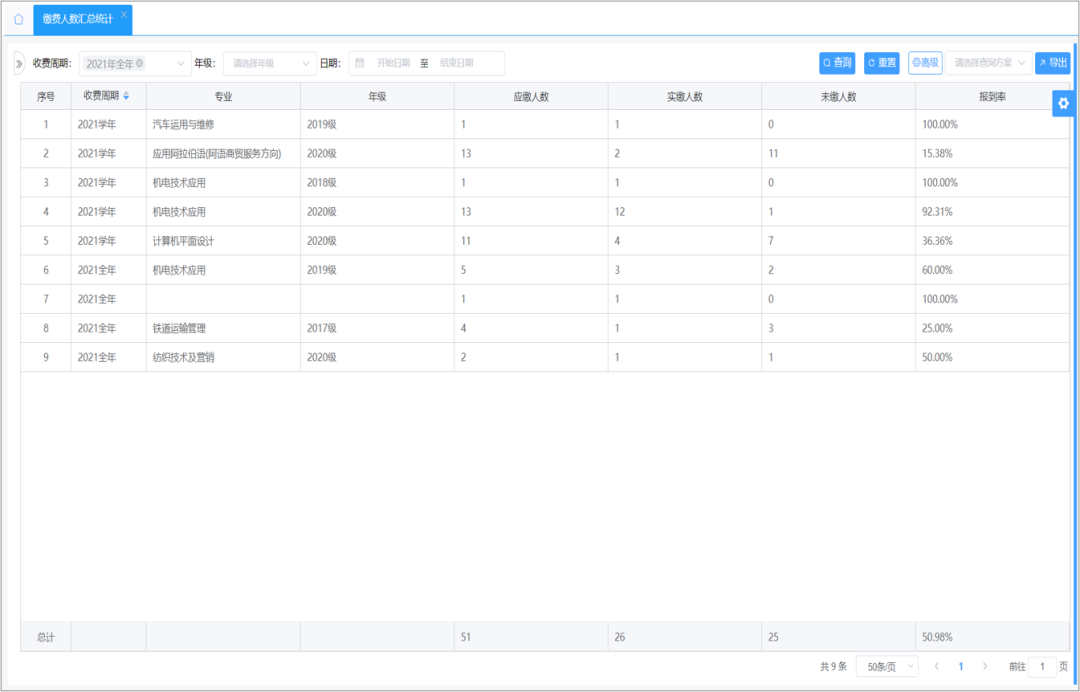The height and width of the screenshot is (692, 1080).
Task: Open the 收费周期 period dropdown
Action: coord(133,62)
